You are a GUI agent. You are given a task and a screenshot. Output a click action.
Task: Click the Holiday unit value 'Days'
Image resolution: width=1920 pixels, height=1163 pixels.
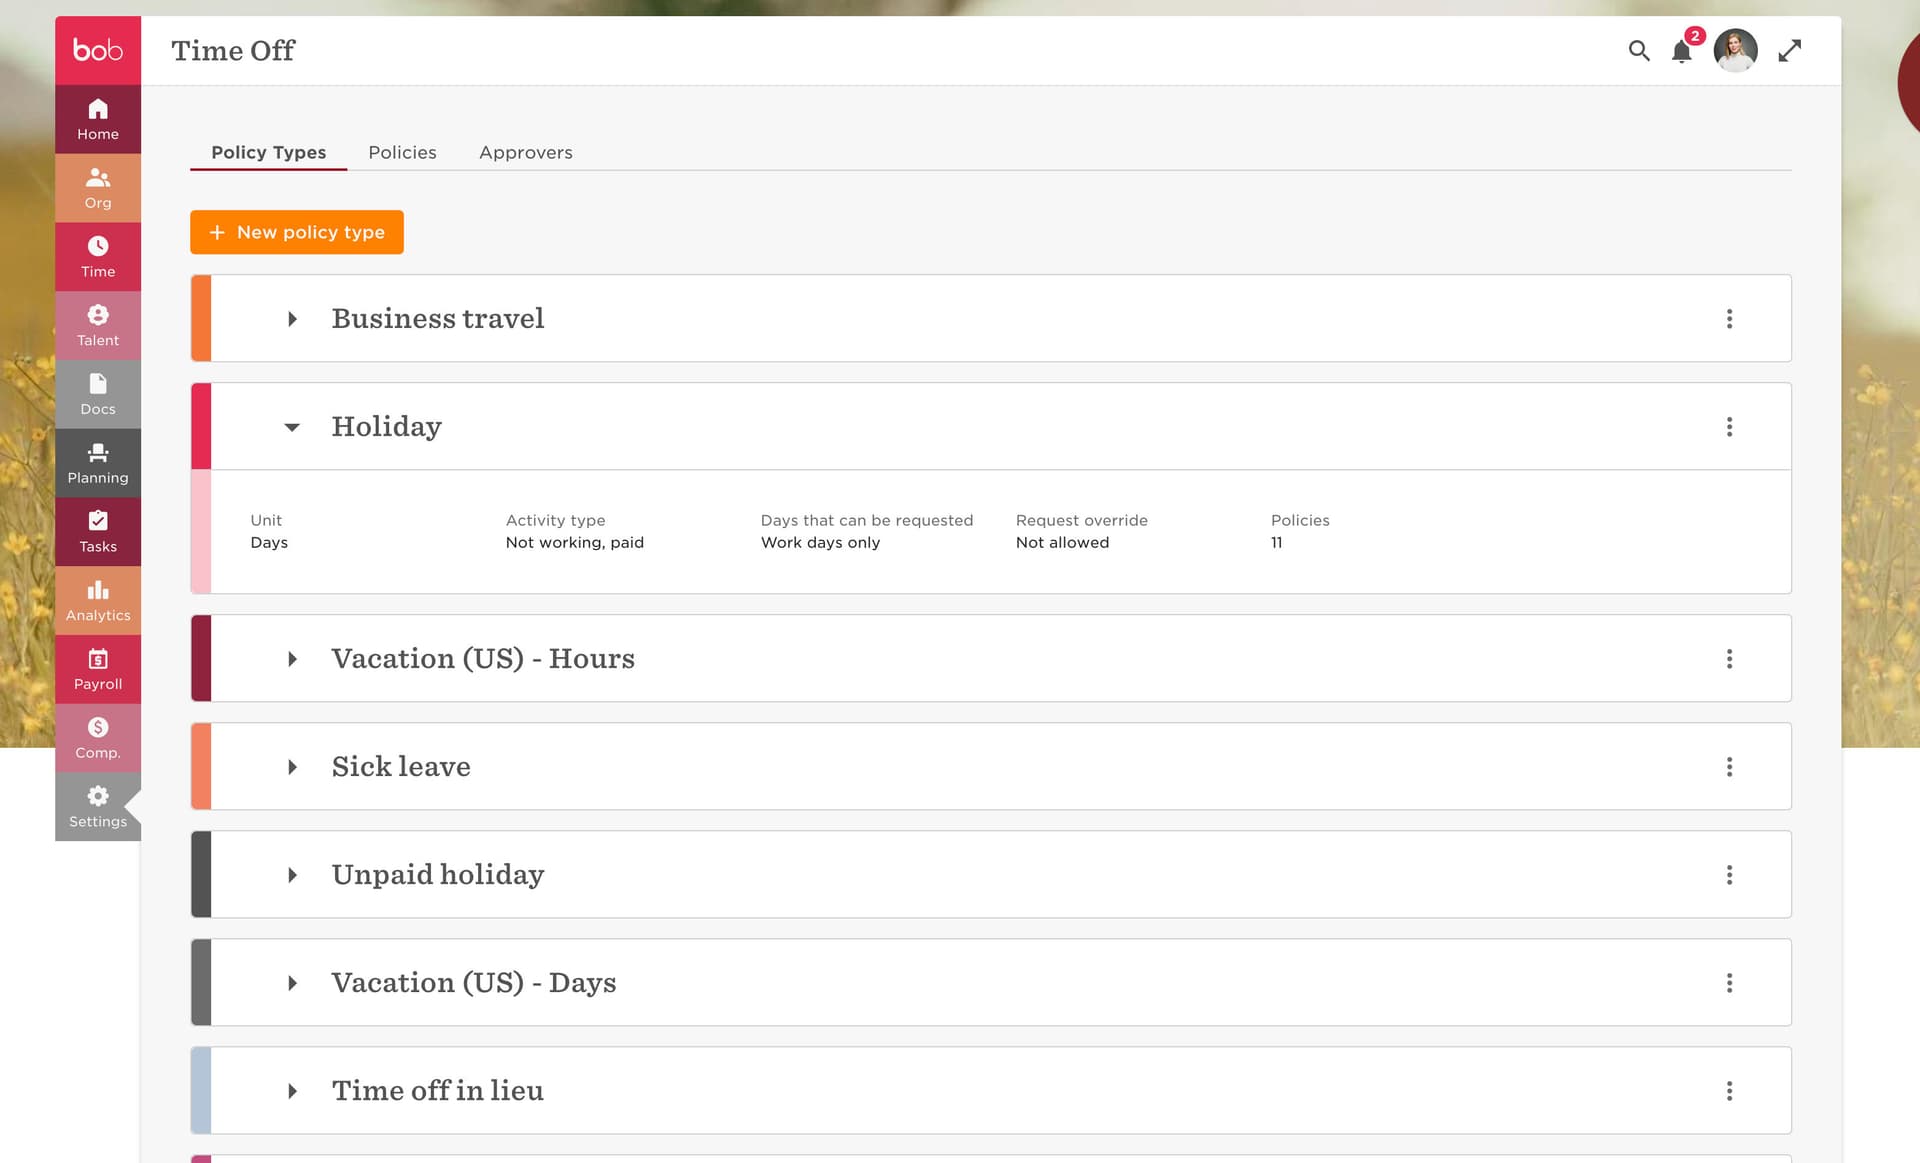click(269, 542)
